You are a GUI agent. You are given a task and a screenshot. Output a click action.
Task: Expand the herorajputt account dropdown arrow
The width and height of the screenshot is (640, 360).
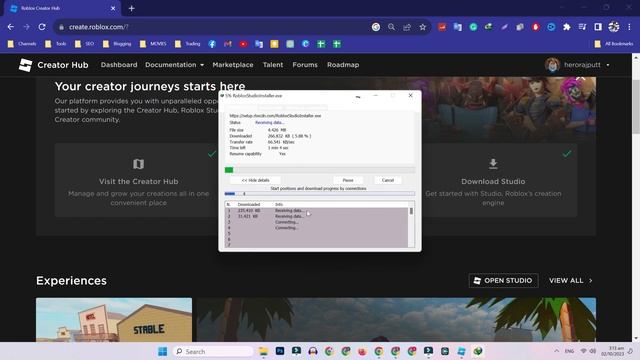608,65
